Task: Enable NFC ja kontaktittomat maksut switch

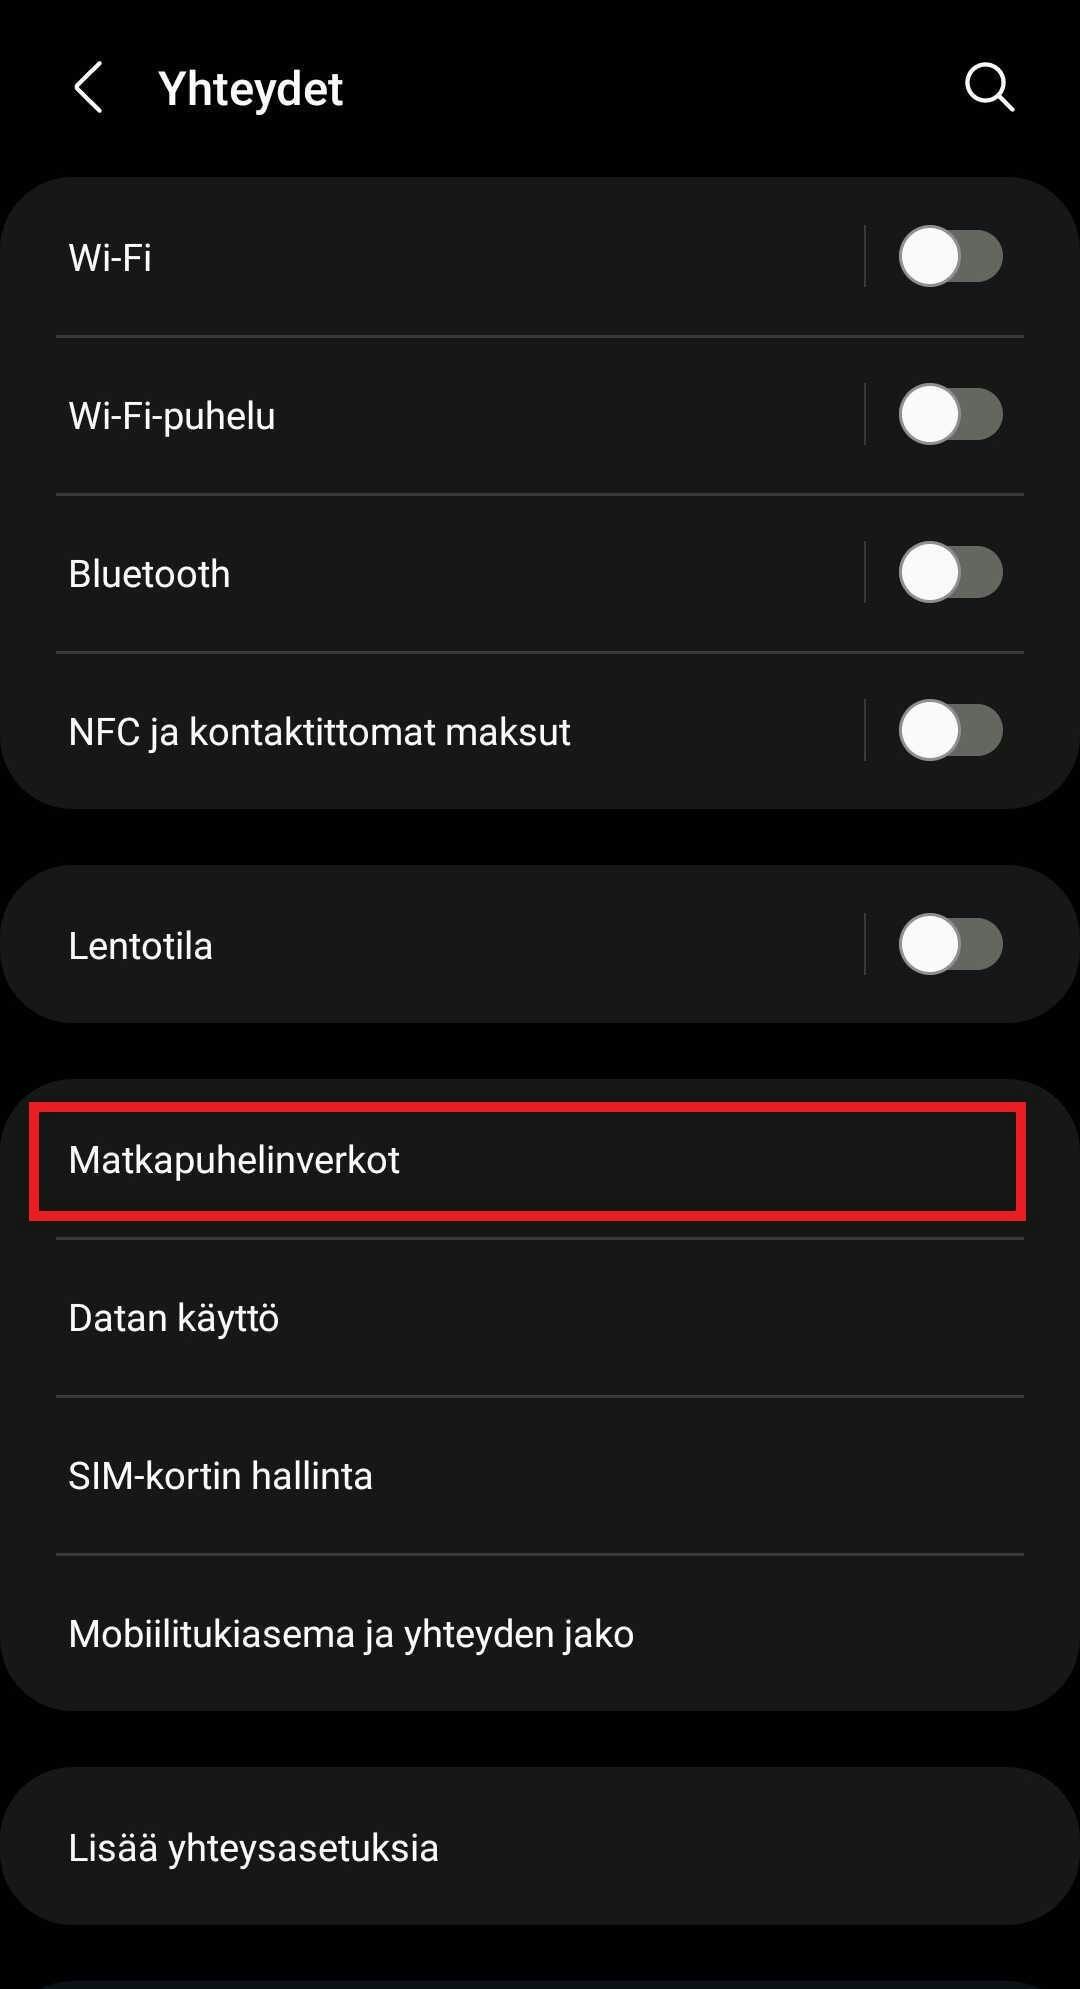Action: pyautogui.click(x=950, y=730)
